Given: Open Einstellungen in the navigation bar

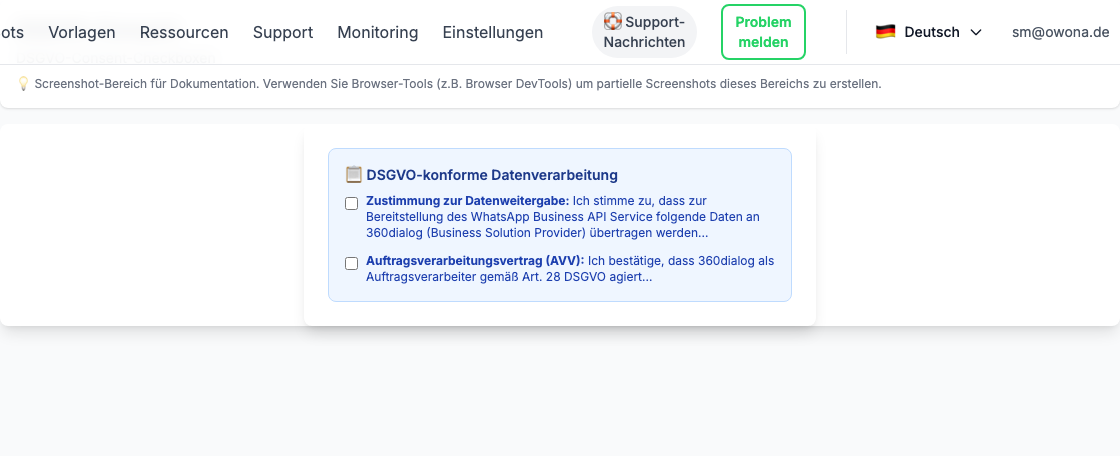Looking at the screenshot, I should click(x=493, y=32).
